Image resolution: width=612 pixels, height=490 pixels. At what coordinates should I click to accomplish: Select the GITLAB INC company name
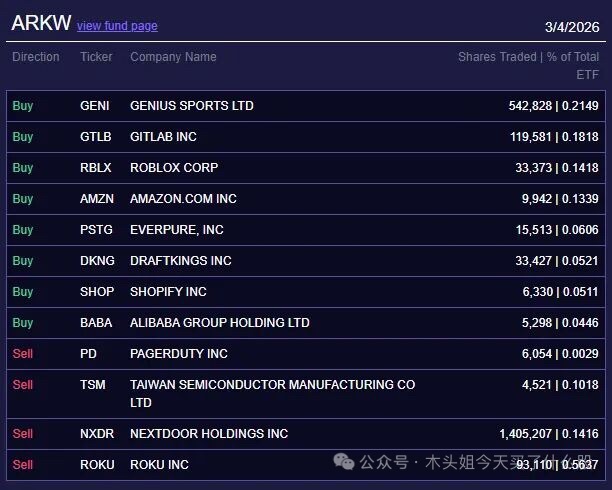point(163,137)
